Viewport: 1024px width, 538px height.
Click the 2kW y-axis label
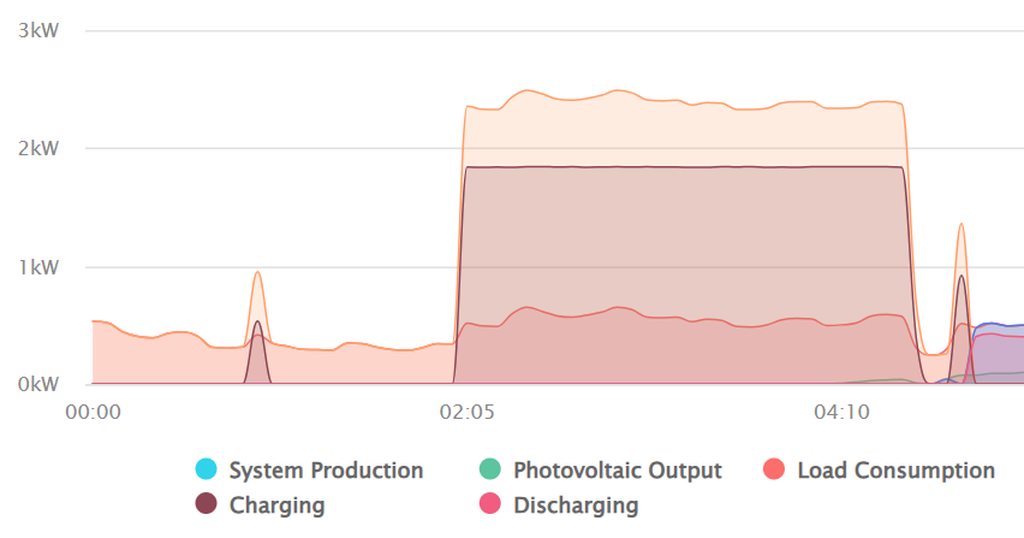click(39, 149)
